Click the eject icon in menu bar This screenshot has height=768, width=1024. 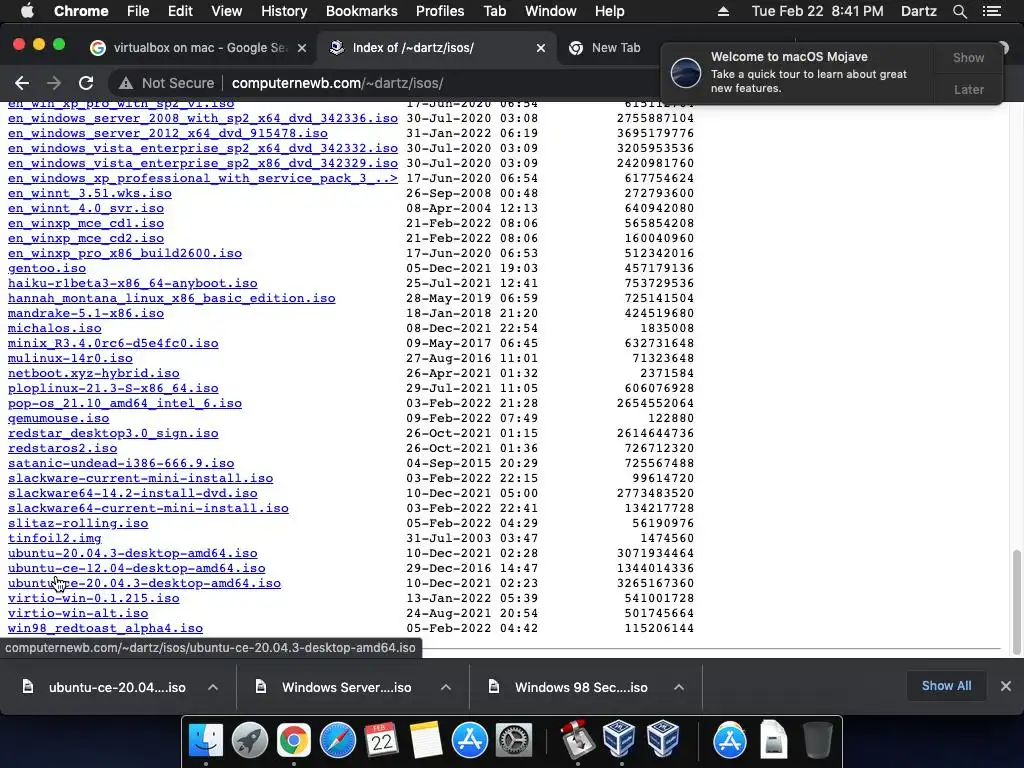click(x=724, y=11)
